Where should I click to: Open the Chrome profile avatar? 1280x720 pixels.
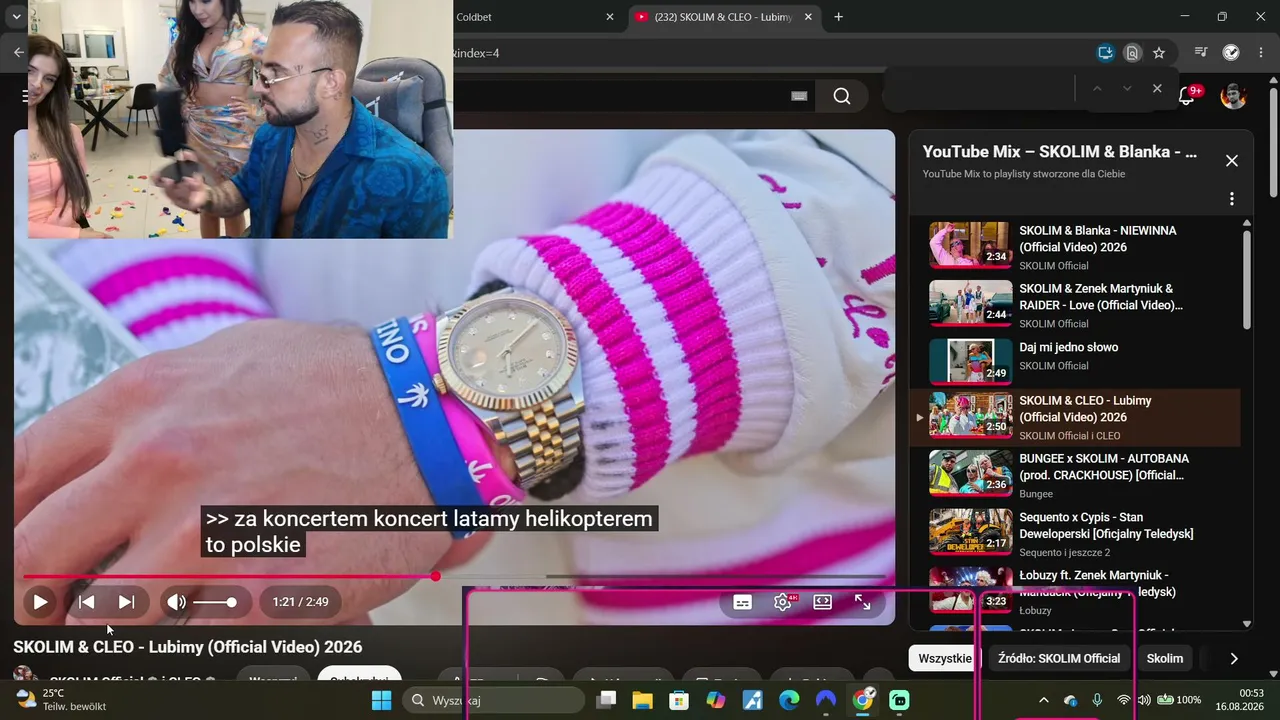pos(1231,53)
